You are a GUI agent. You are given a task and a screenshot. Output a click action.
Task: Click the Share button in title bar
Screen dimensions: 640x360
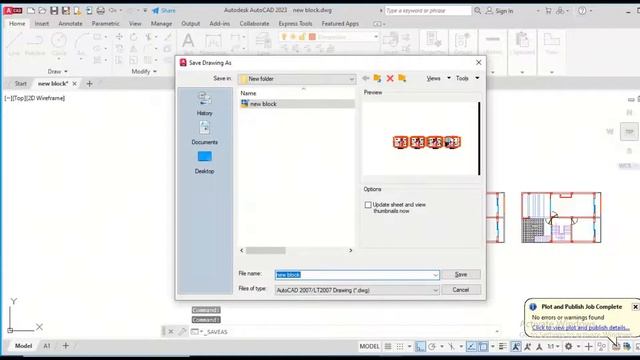click(164, 11)
